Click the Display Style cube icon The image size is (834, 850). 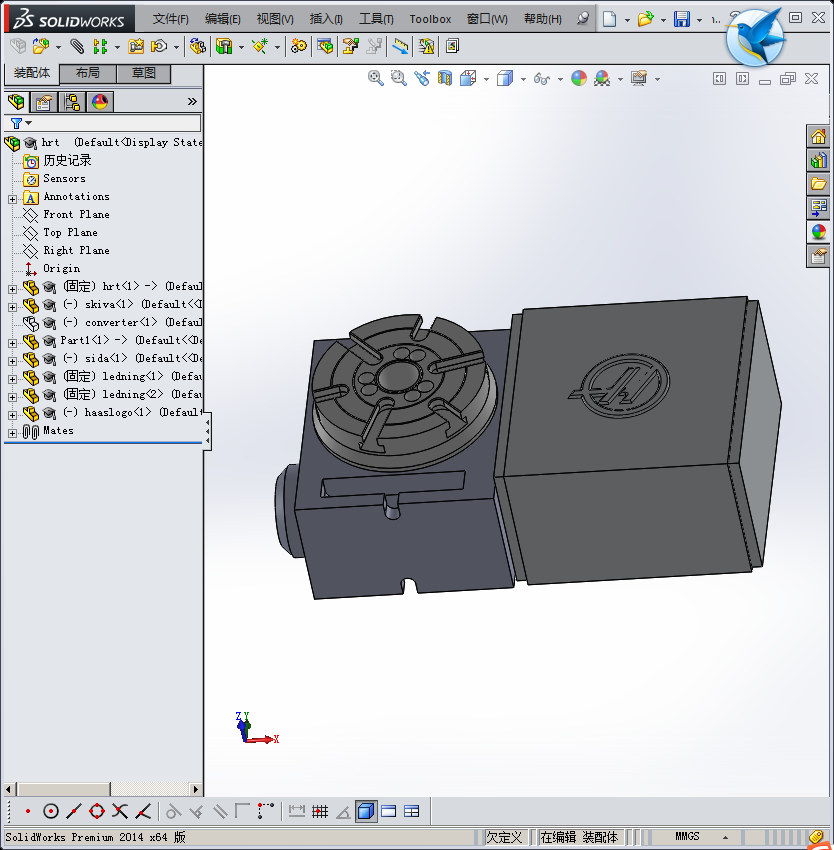505,79
